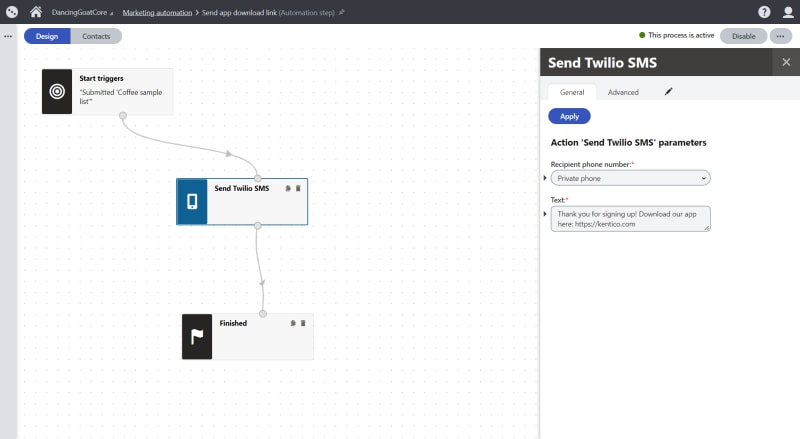Image resolution: width=800 pixels, height=439 pixels.
Task: Click the Disable process button
Action: 743,36
